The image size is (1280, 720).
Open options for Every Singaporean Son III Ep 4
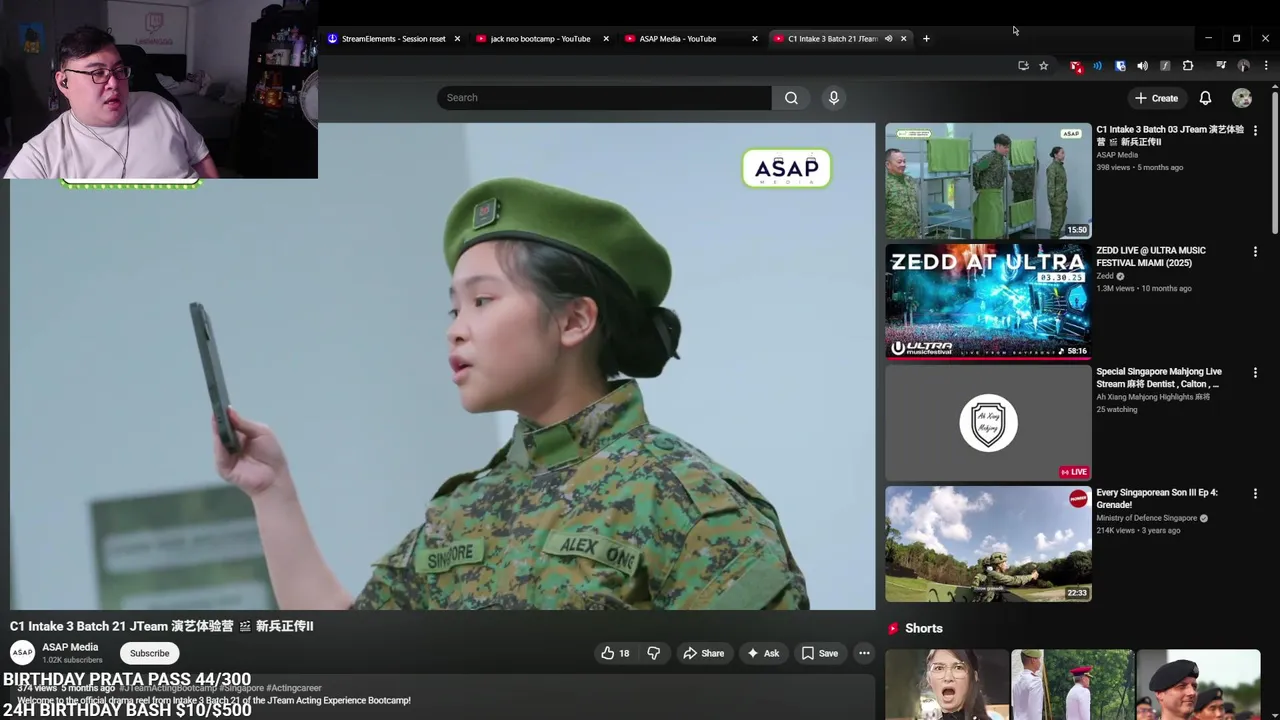(x=1255, y=494)
